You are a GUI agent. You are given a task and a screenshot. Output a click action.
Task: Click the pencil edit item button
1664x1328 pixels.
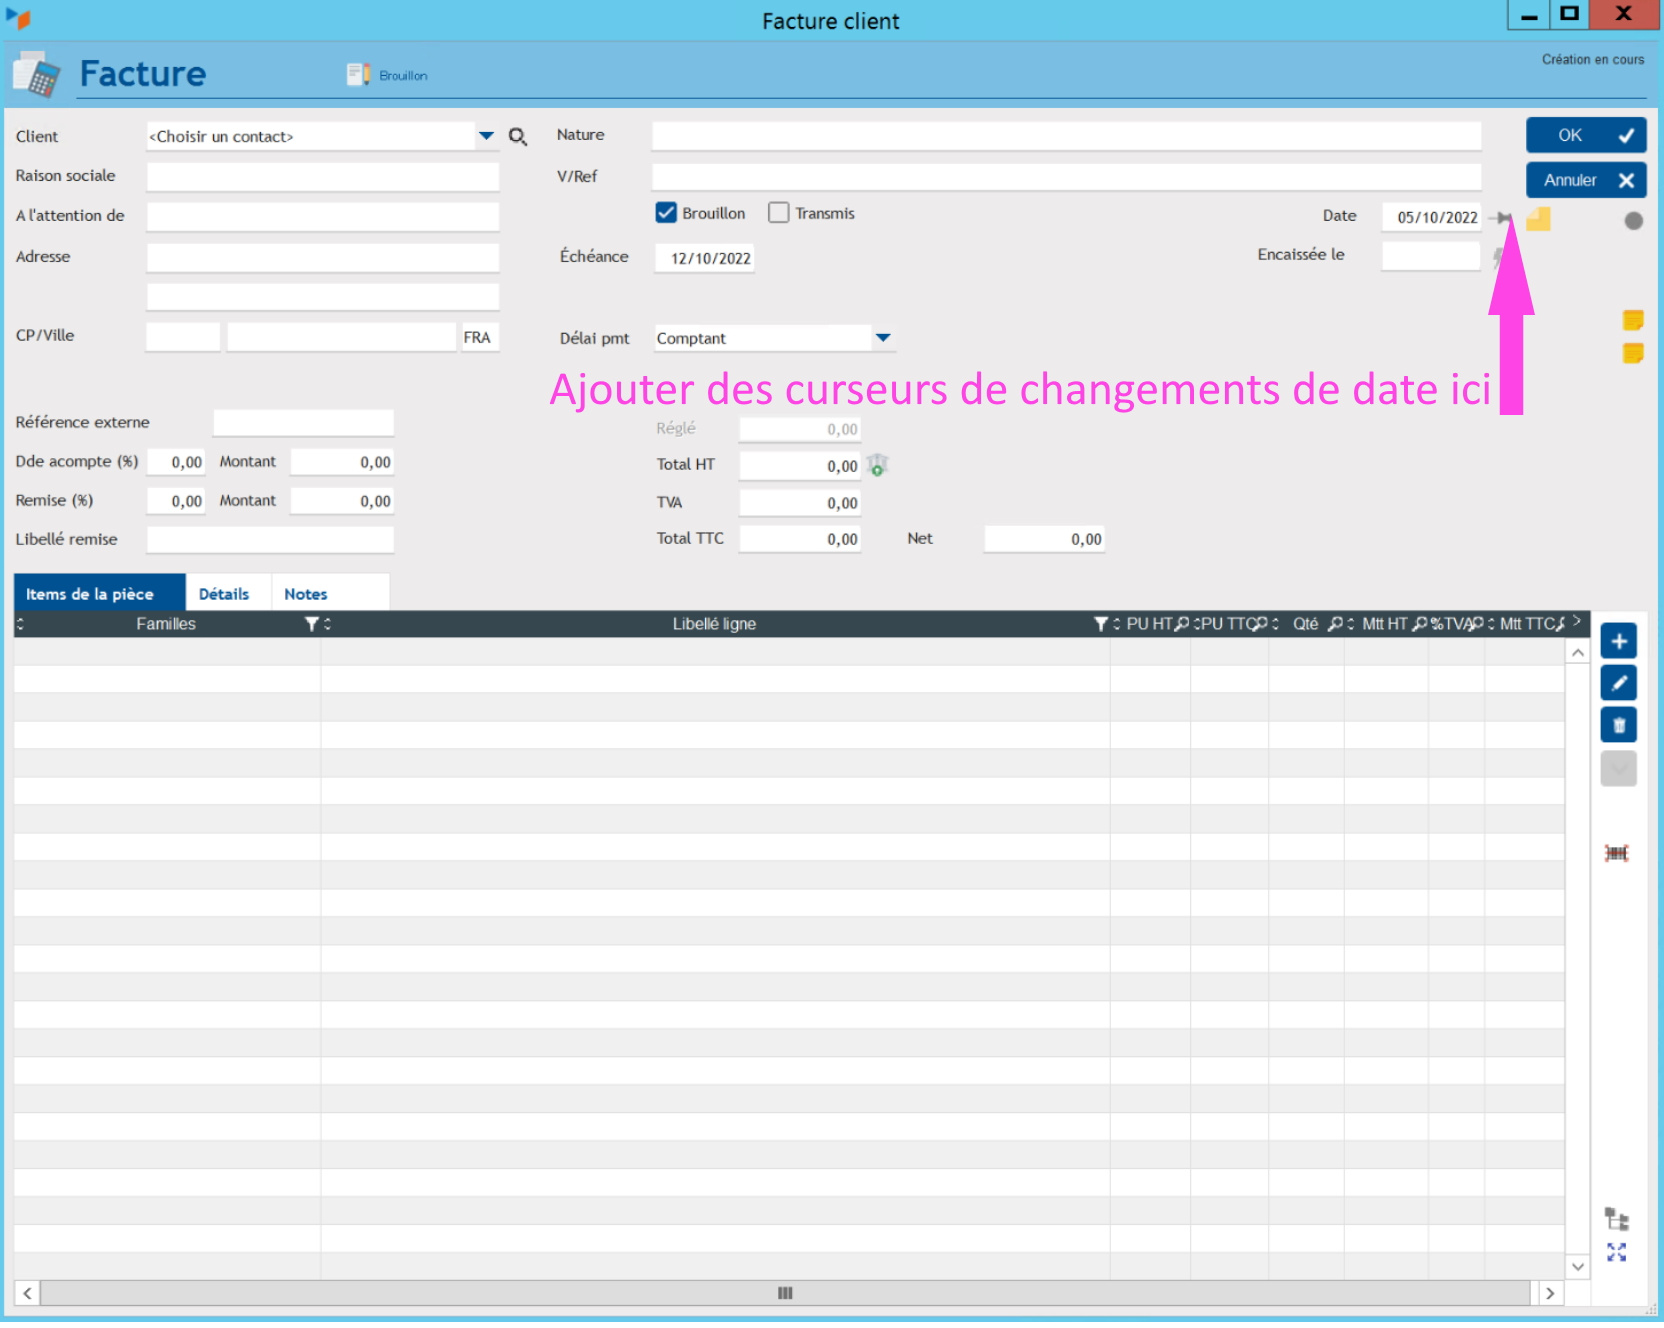tap(1618, 683)
